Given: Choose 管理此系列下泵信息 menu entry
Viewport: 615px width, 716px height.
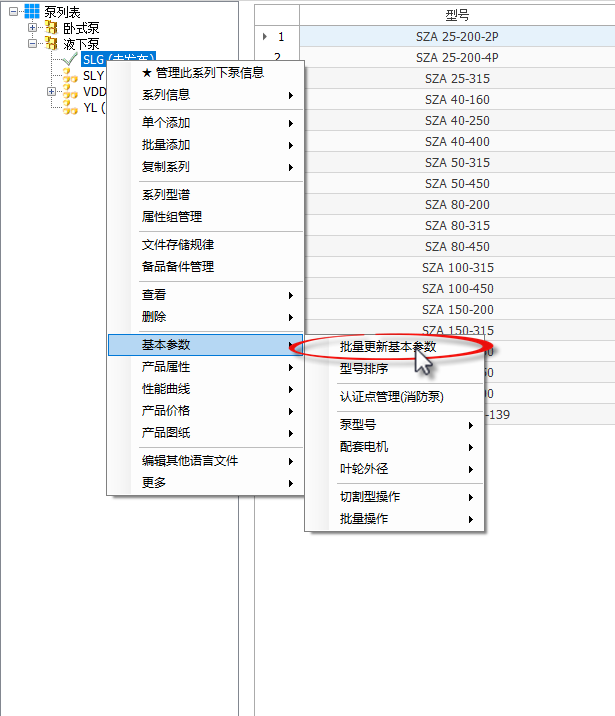Looking at the screenshot, I should click(x=205, y=73).
